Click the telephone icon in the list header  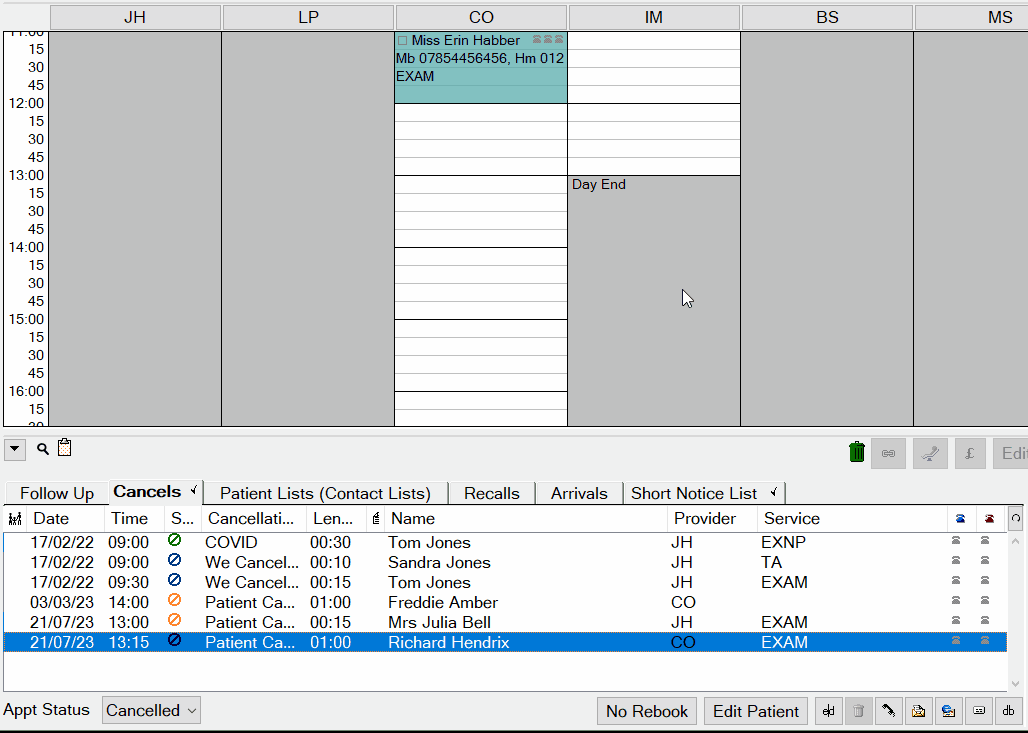[x=961, y=518]
